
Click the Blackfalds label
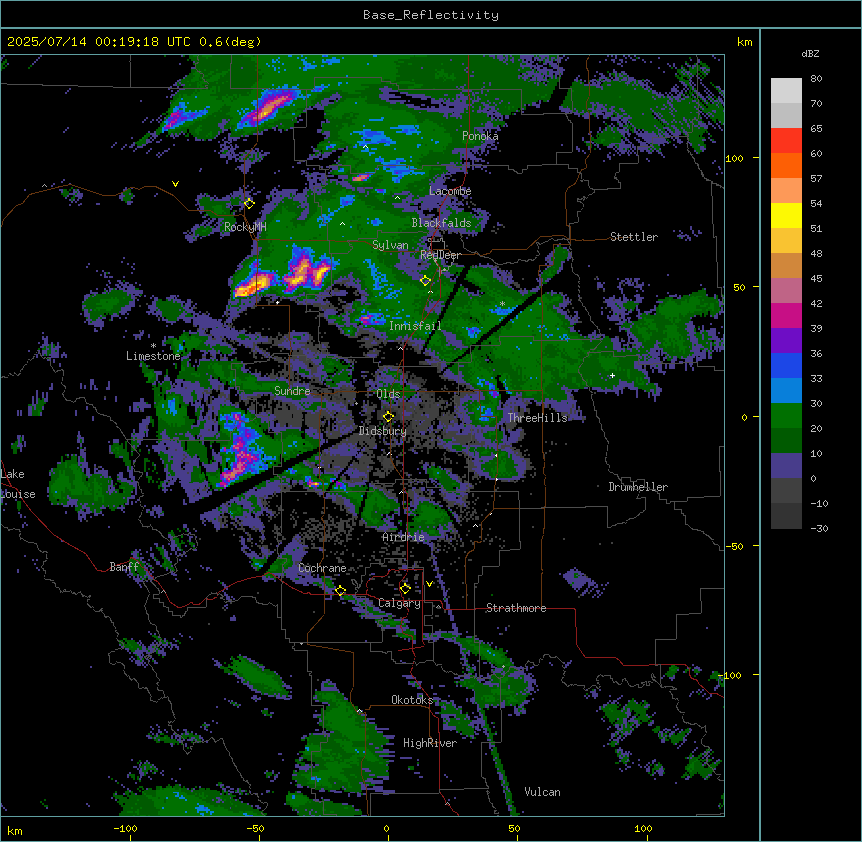pyautogui.click(x=441, y=223)
